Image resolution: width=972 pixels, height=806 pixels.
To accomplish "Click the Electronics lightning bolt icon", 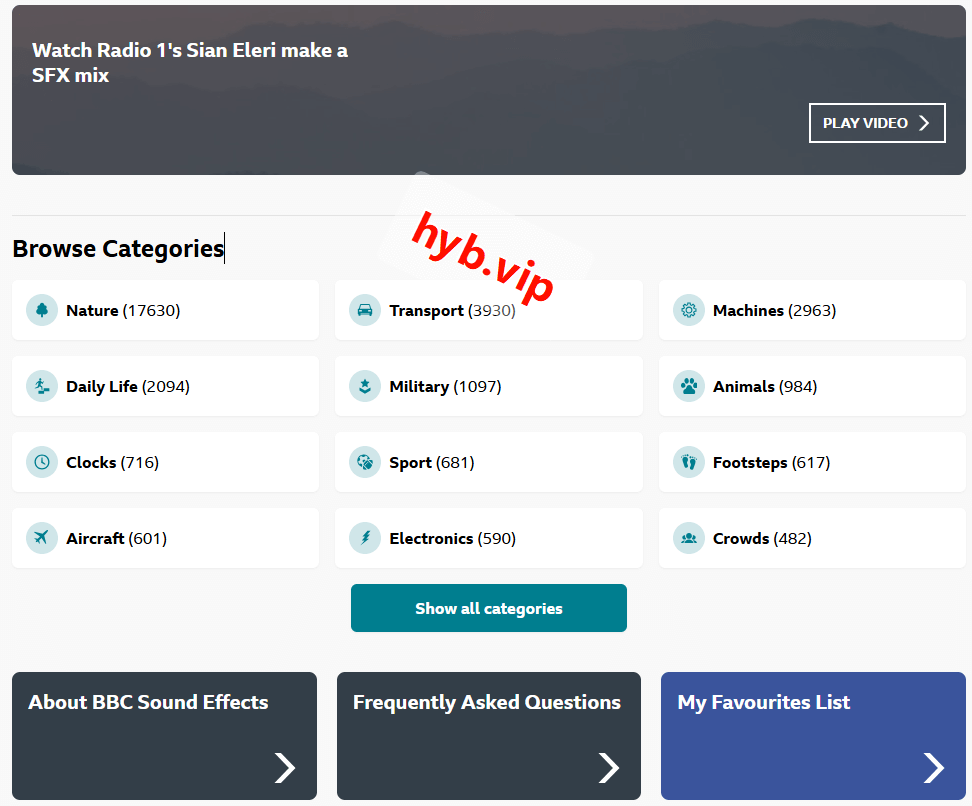I will click(365, 538).
